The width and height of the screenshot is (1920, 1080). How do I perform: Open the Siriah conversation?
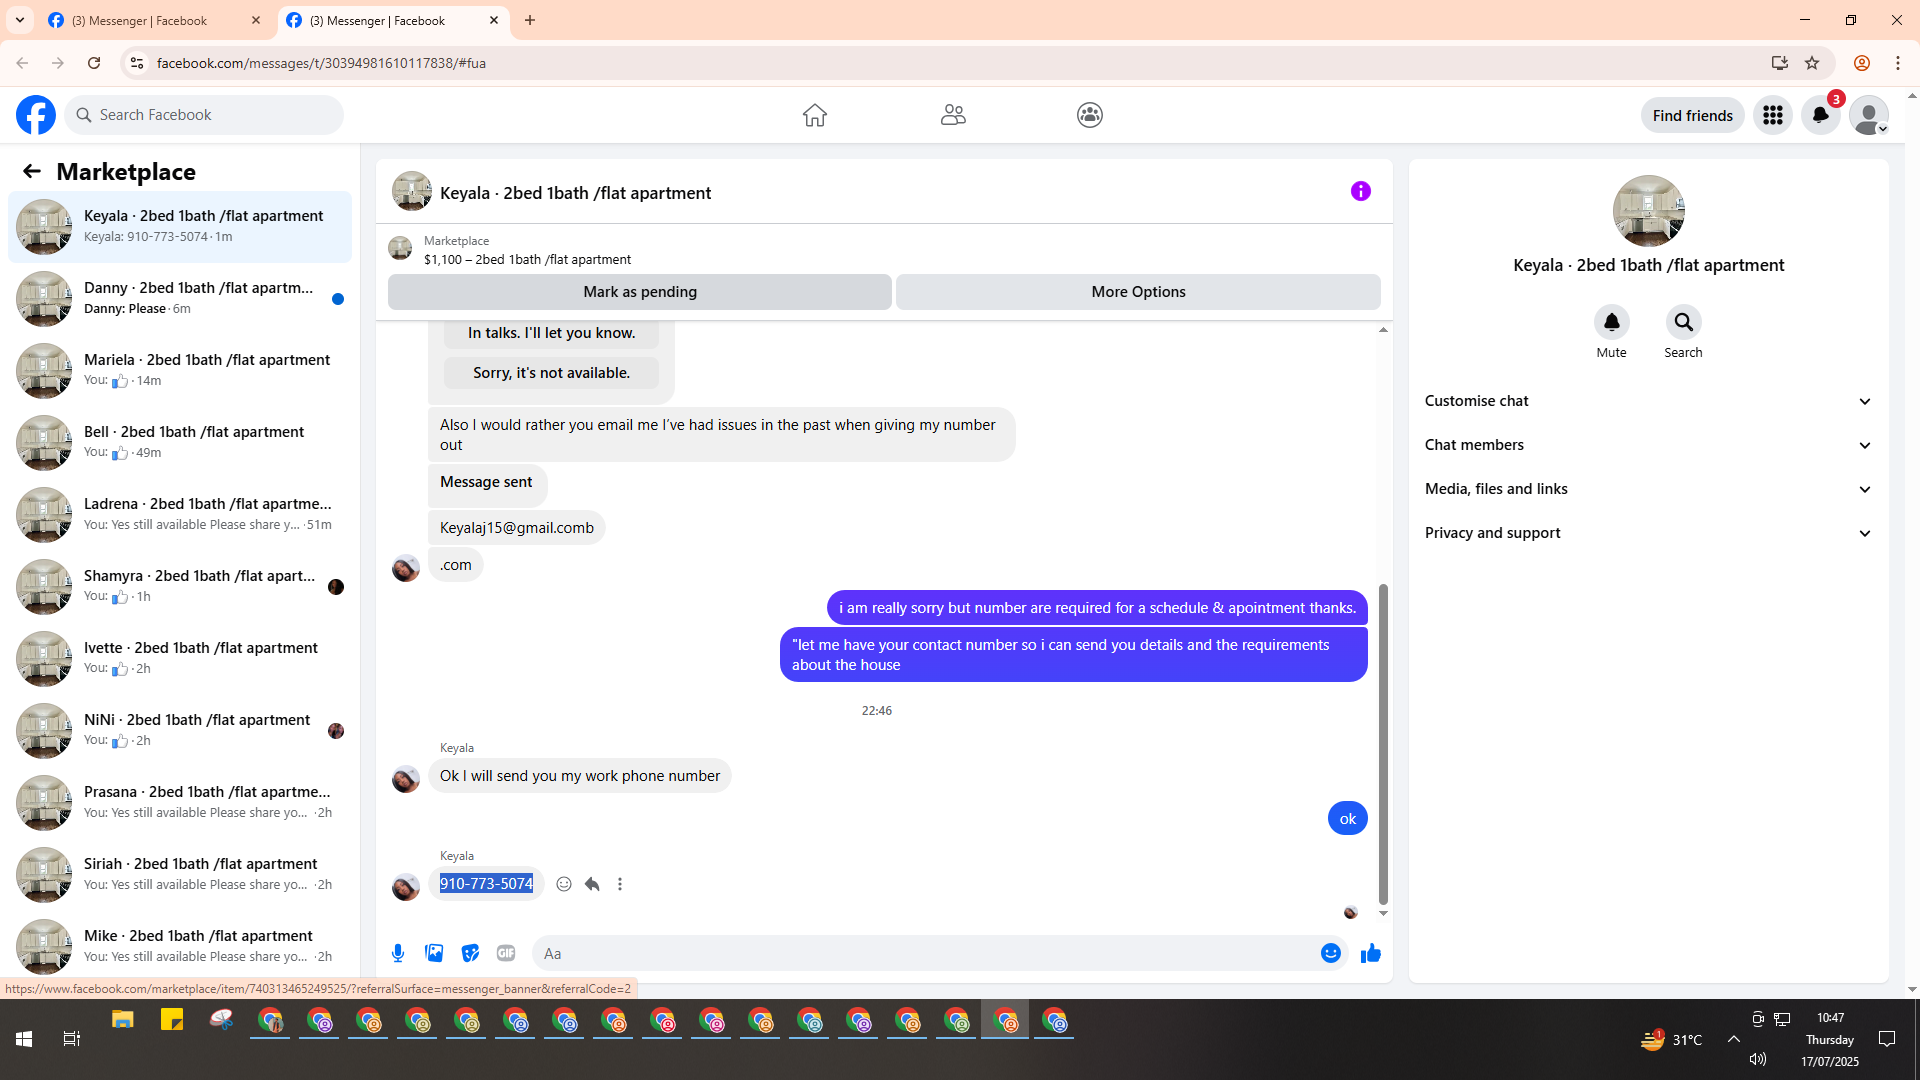tap(180, 875)
